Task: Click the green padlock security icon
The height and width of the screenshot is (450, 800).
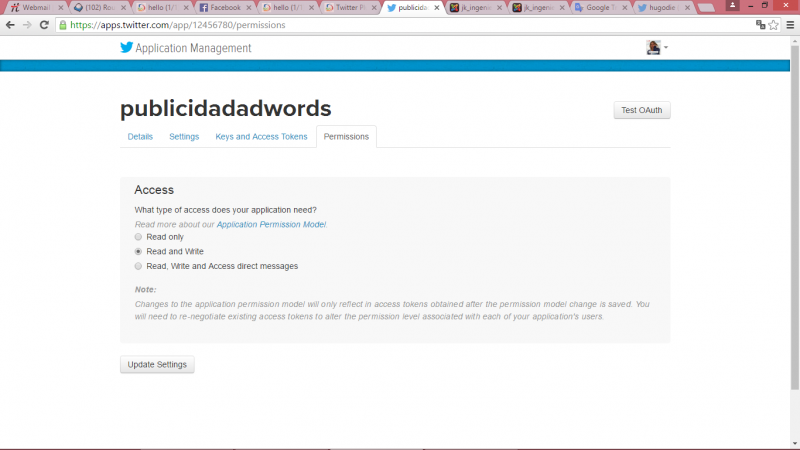Action: coord(63,25)
